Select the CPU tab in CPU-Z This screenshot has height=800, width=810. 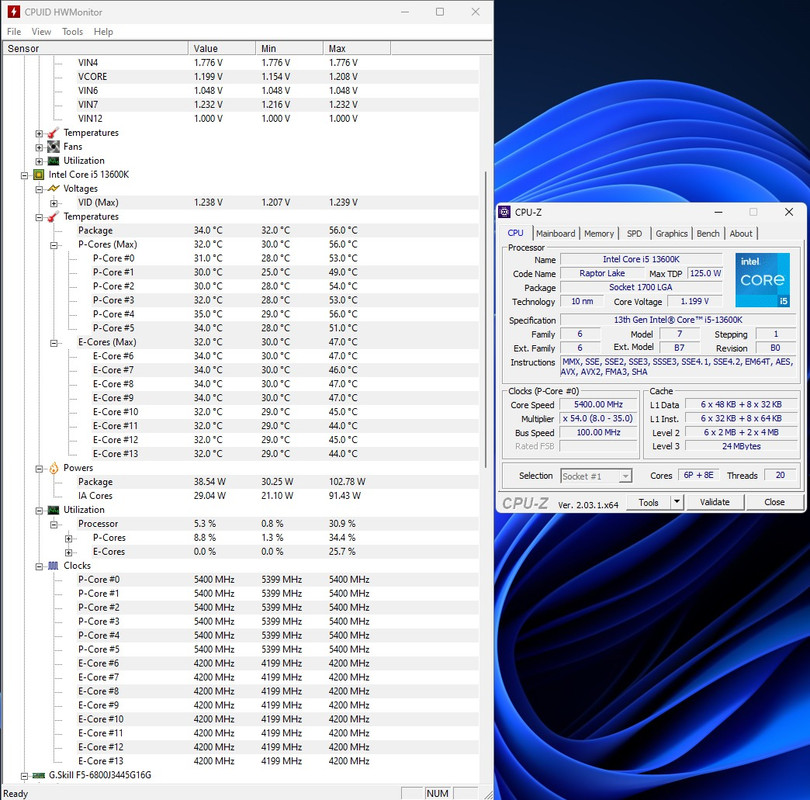pos(516,233)
